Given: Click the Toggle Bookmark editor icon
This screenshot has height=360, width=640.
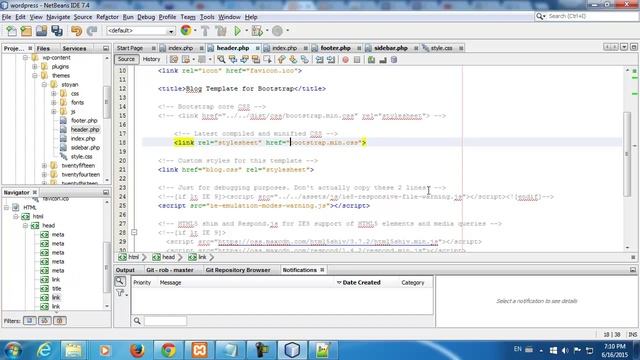Looking at the screenshot, I should pyautogui.click(x=304, y=60).
